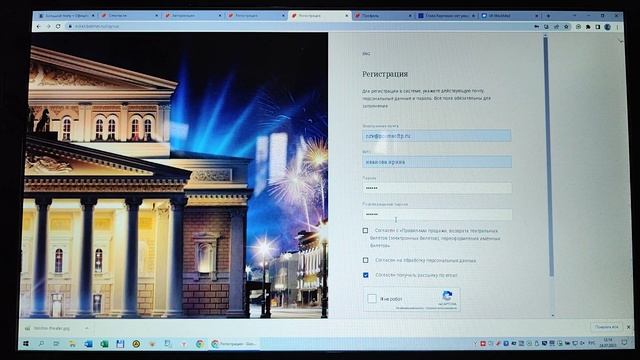Open the ticket sales rules link text

(x=437, y=238)
